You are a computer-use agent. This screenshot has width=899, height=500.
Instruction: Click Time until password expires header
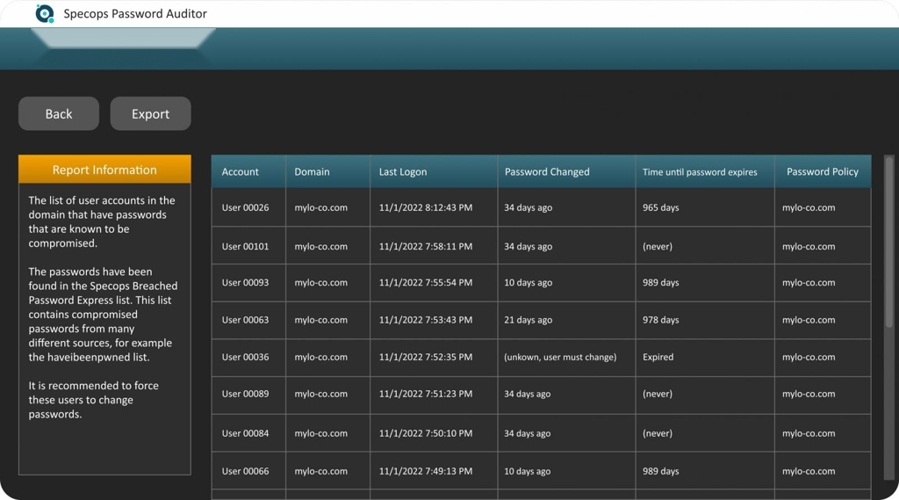pos(700,172)
